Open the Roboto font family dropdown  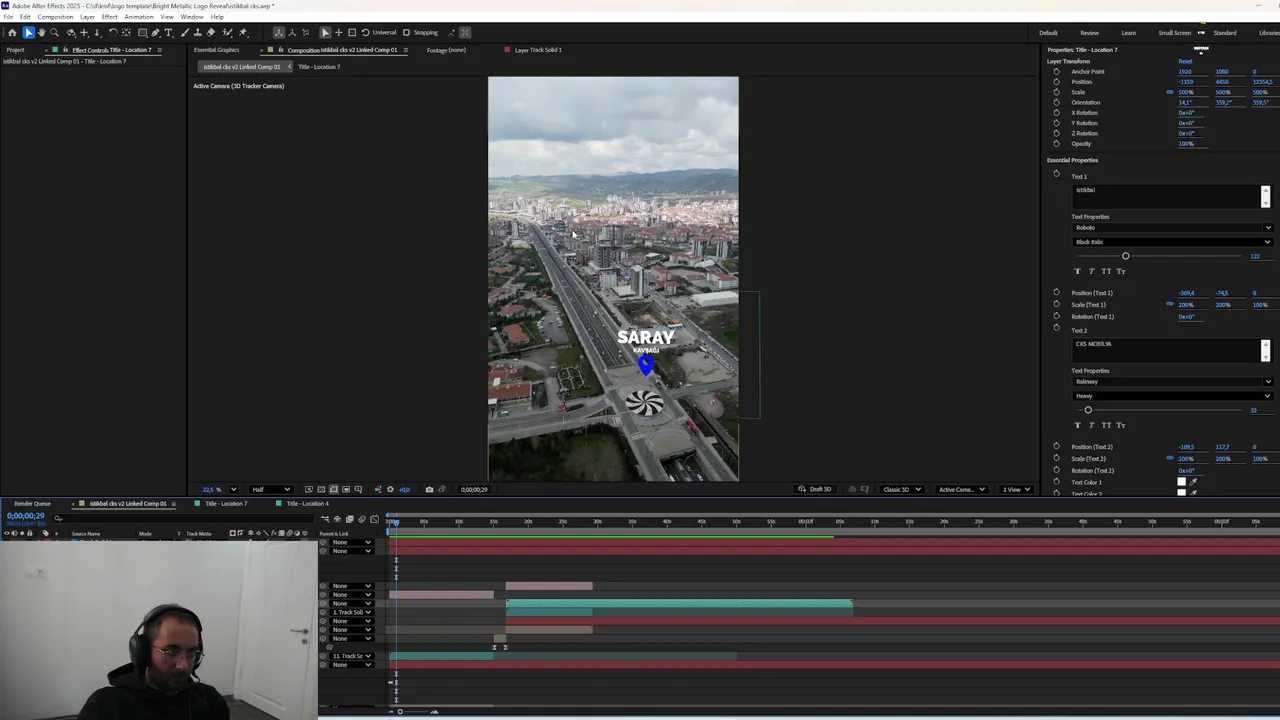click(x=1172, y=228)
